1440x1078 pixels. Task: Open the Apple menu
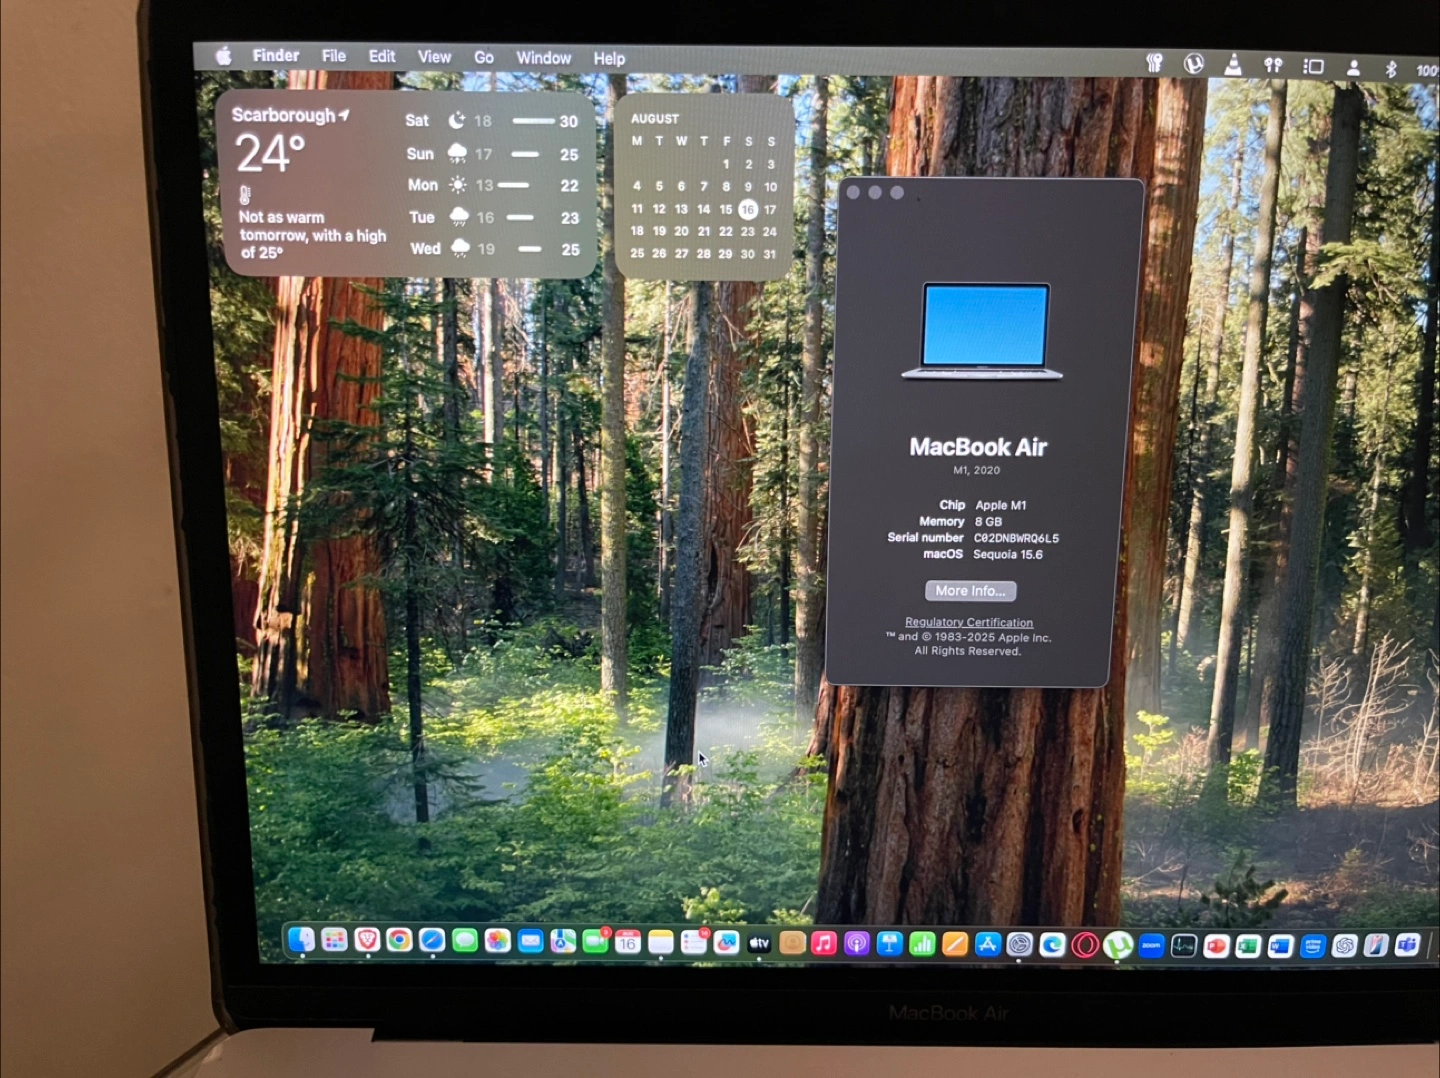(x=224, y=56)
